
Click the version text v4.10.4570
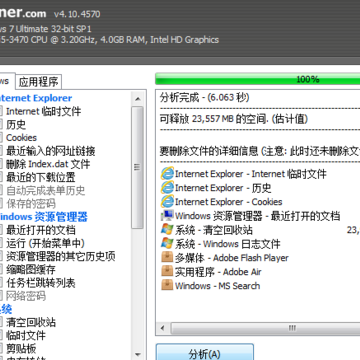tap(77, 14)
